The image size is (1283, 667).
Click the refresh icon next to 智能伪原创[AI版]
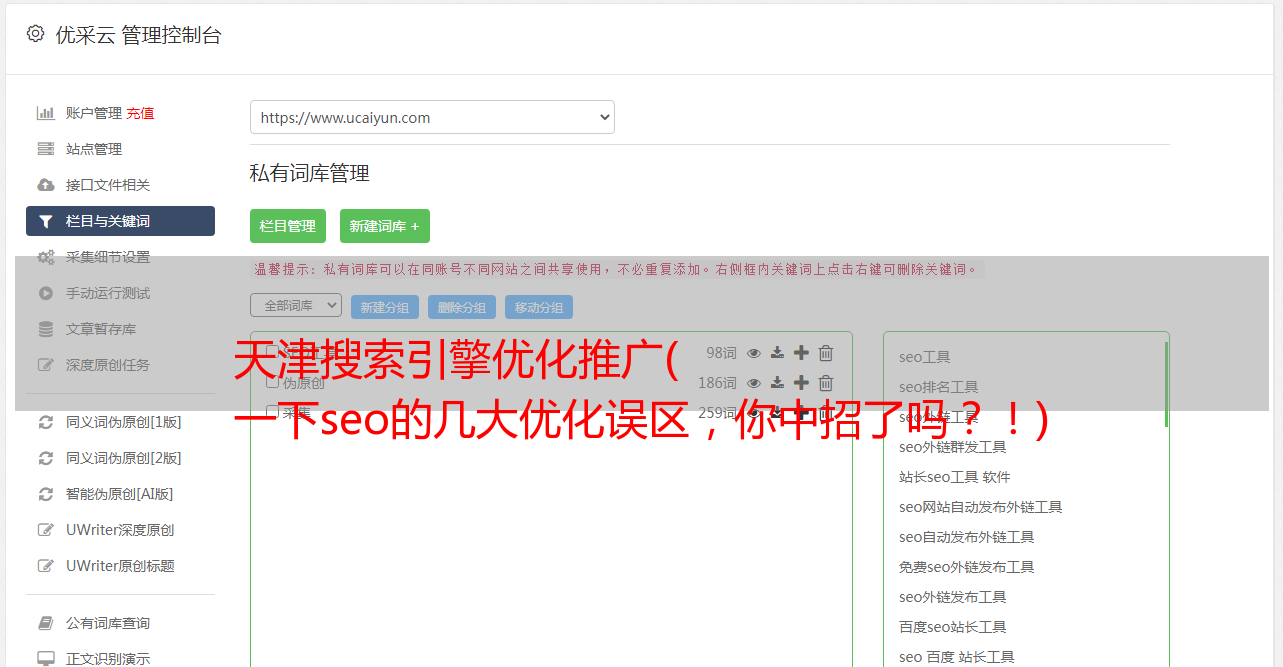coord(46,494)
